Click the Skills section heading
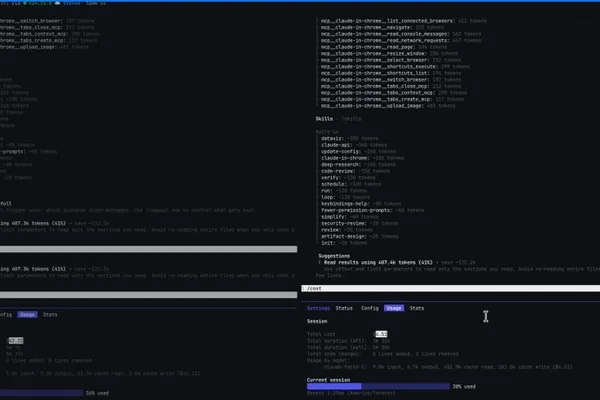This screenshot has width=600, height=400. (324, 119)
